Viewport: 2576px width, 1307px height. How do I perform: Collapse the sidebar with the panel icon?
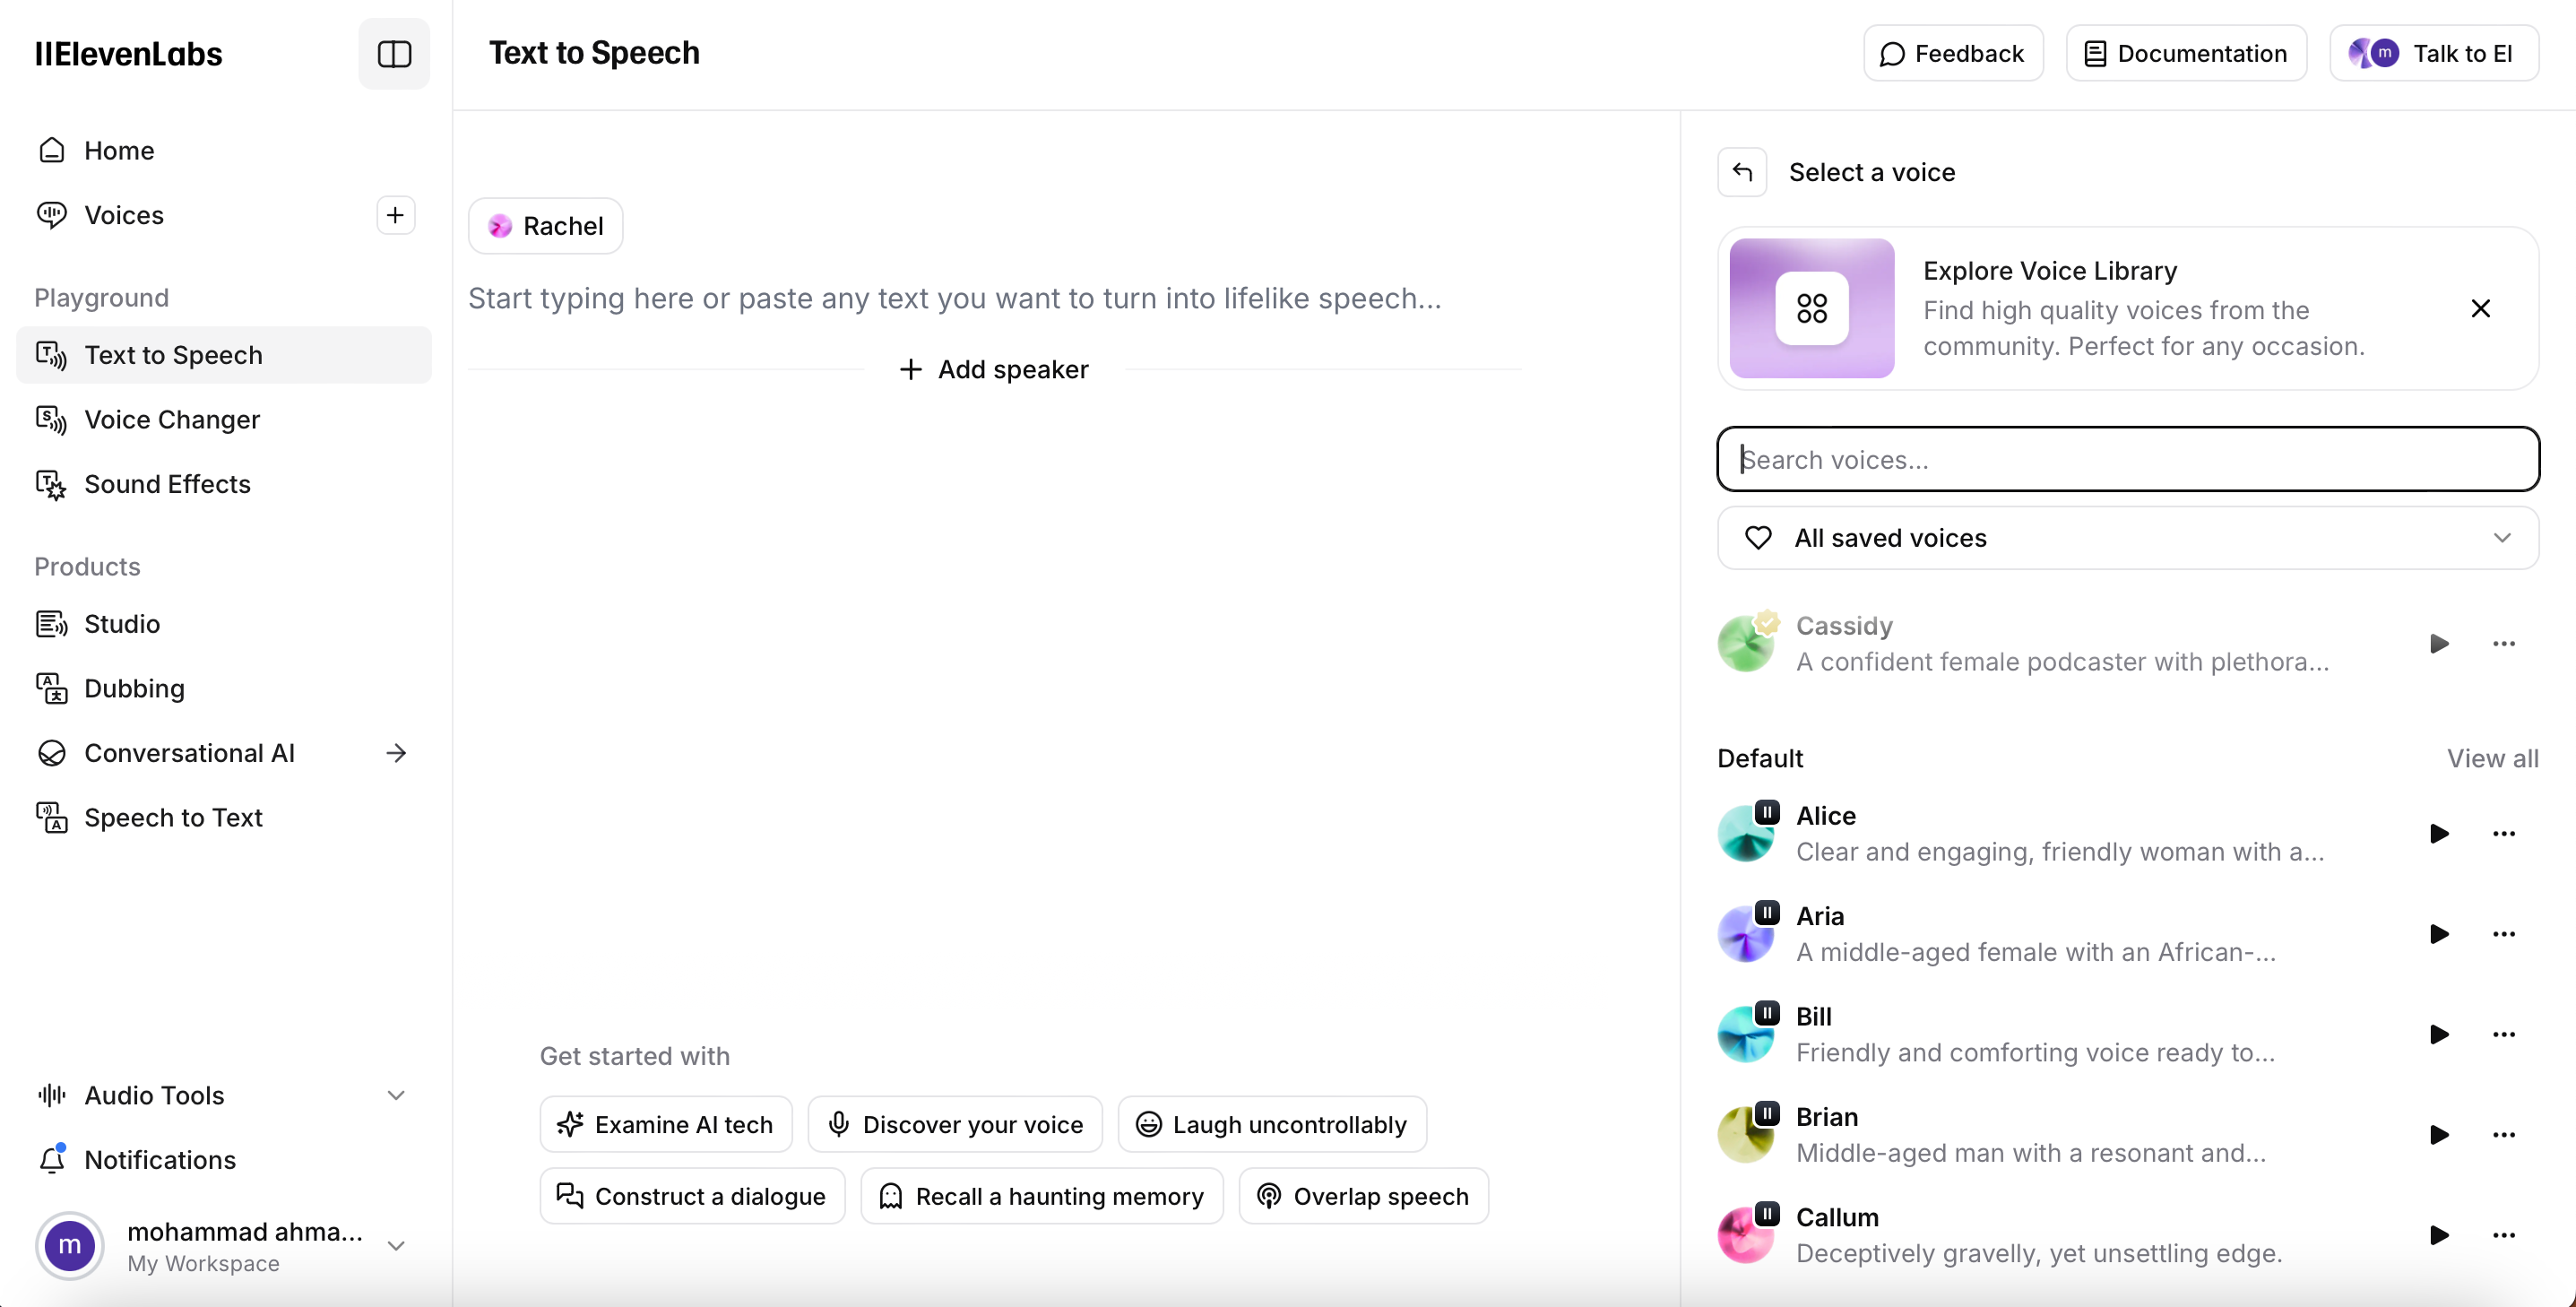click(x=394, y=54)
